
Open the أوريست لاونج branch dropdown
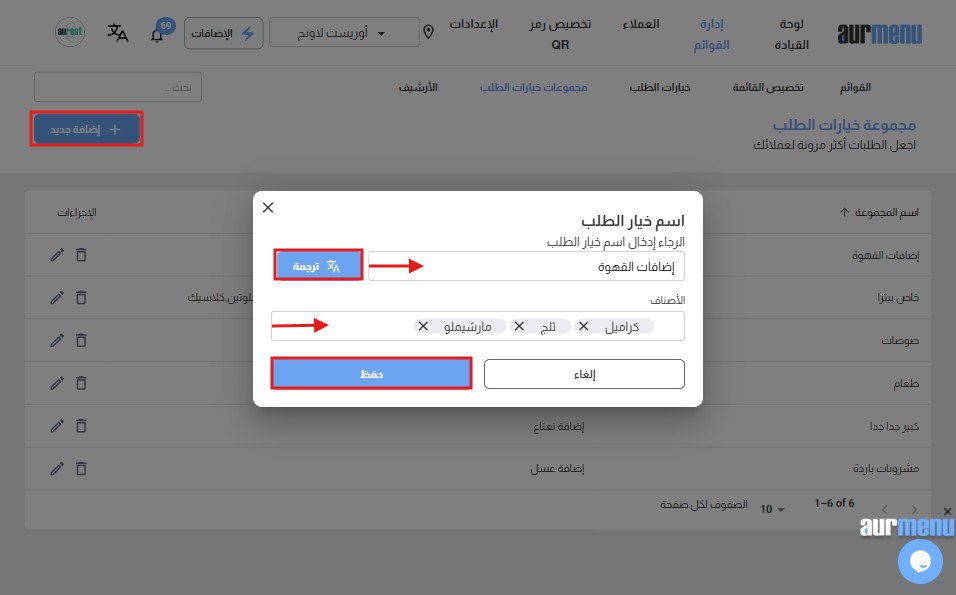pyautogui.click(x=344, y=32)
